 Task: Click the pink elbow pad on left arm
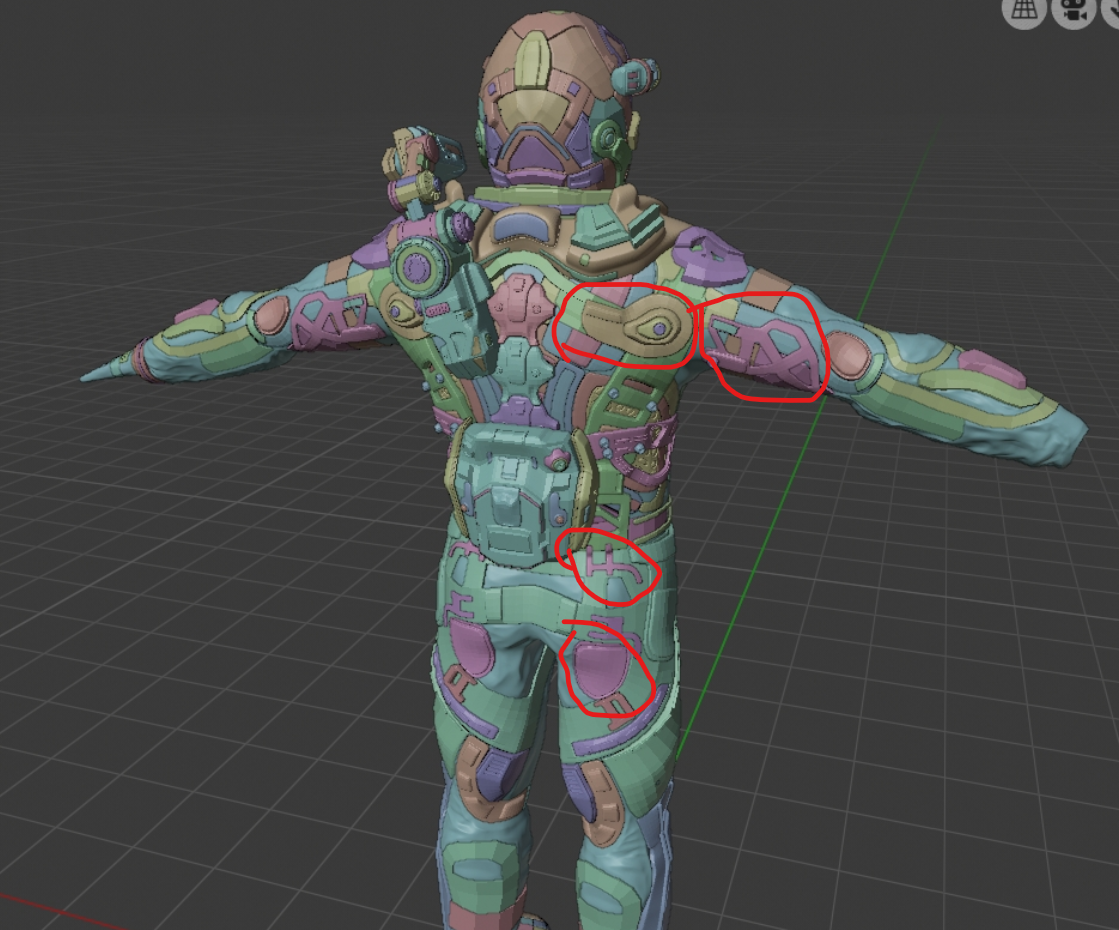[x=270, y=315]
